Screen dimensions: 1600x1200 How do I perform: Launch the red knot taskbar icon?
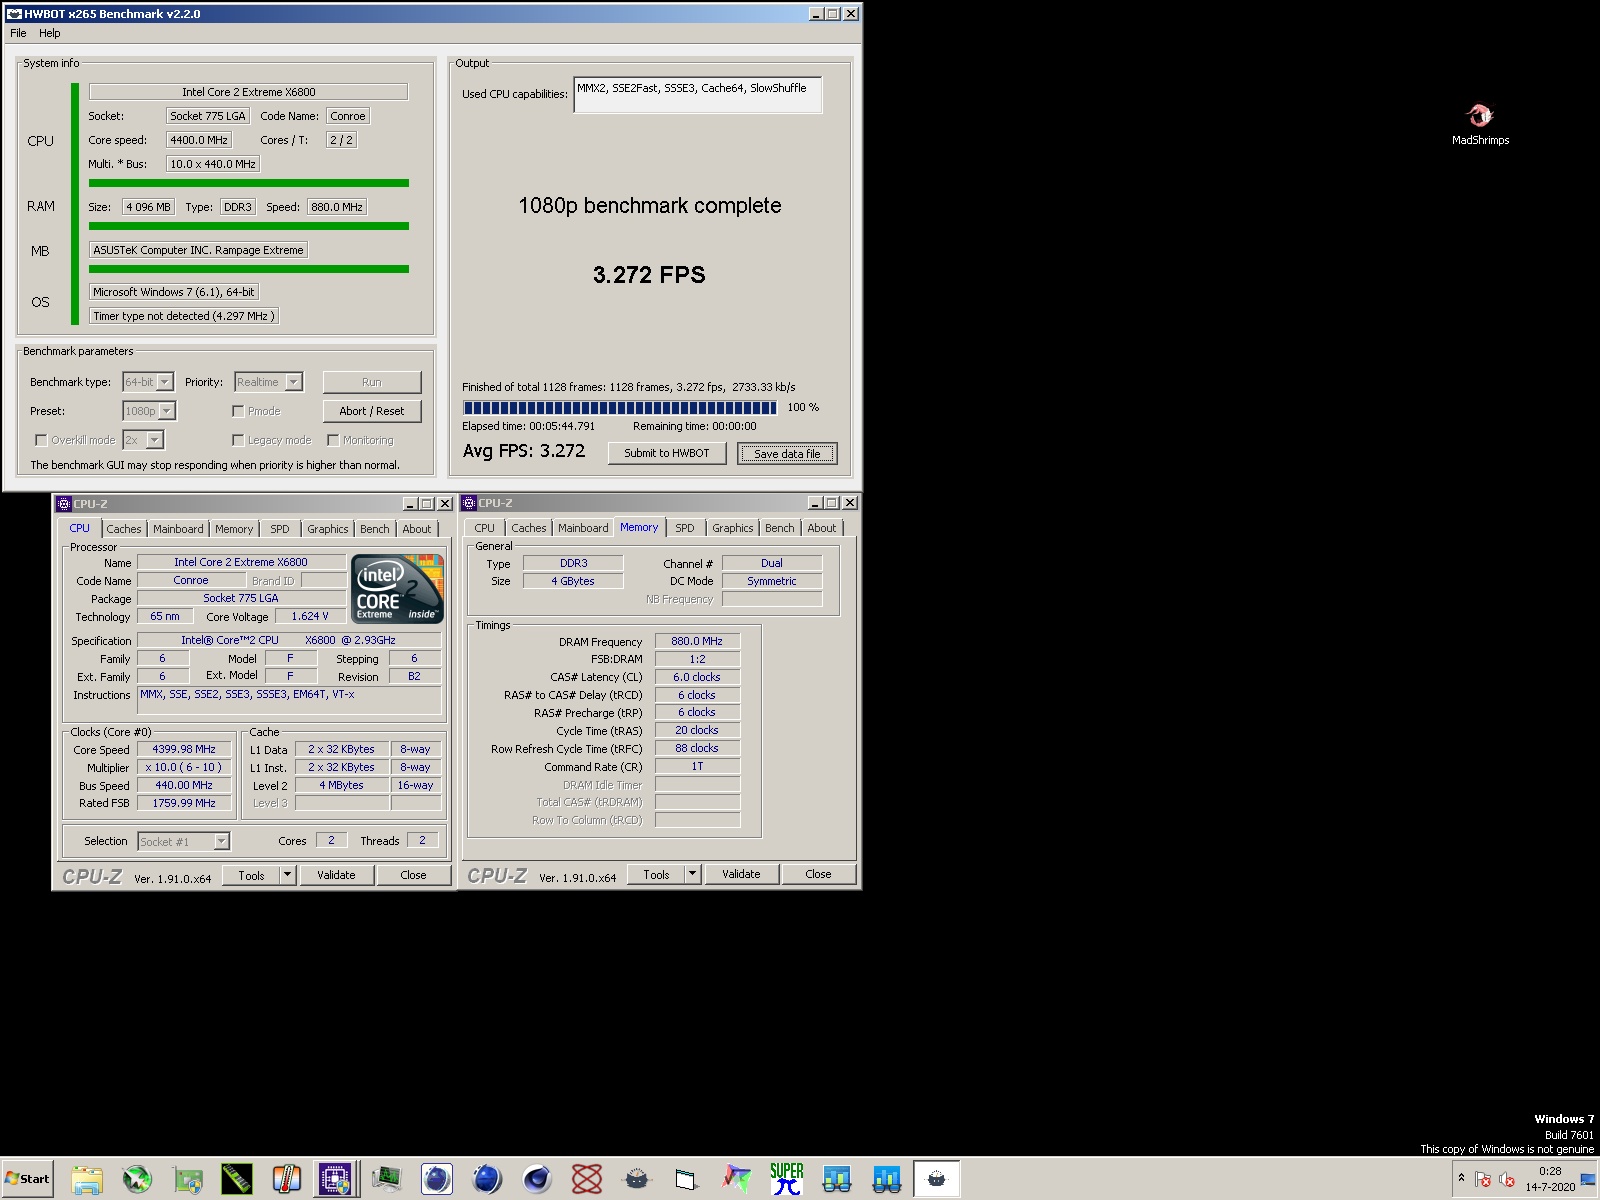[587, 1179]
